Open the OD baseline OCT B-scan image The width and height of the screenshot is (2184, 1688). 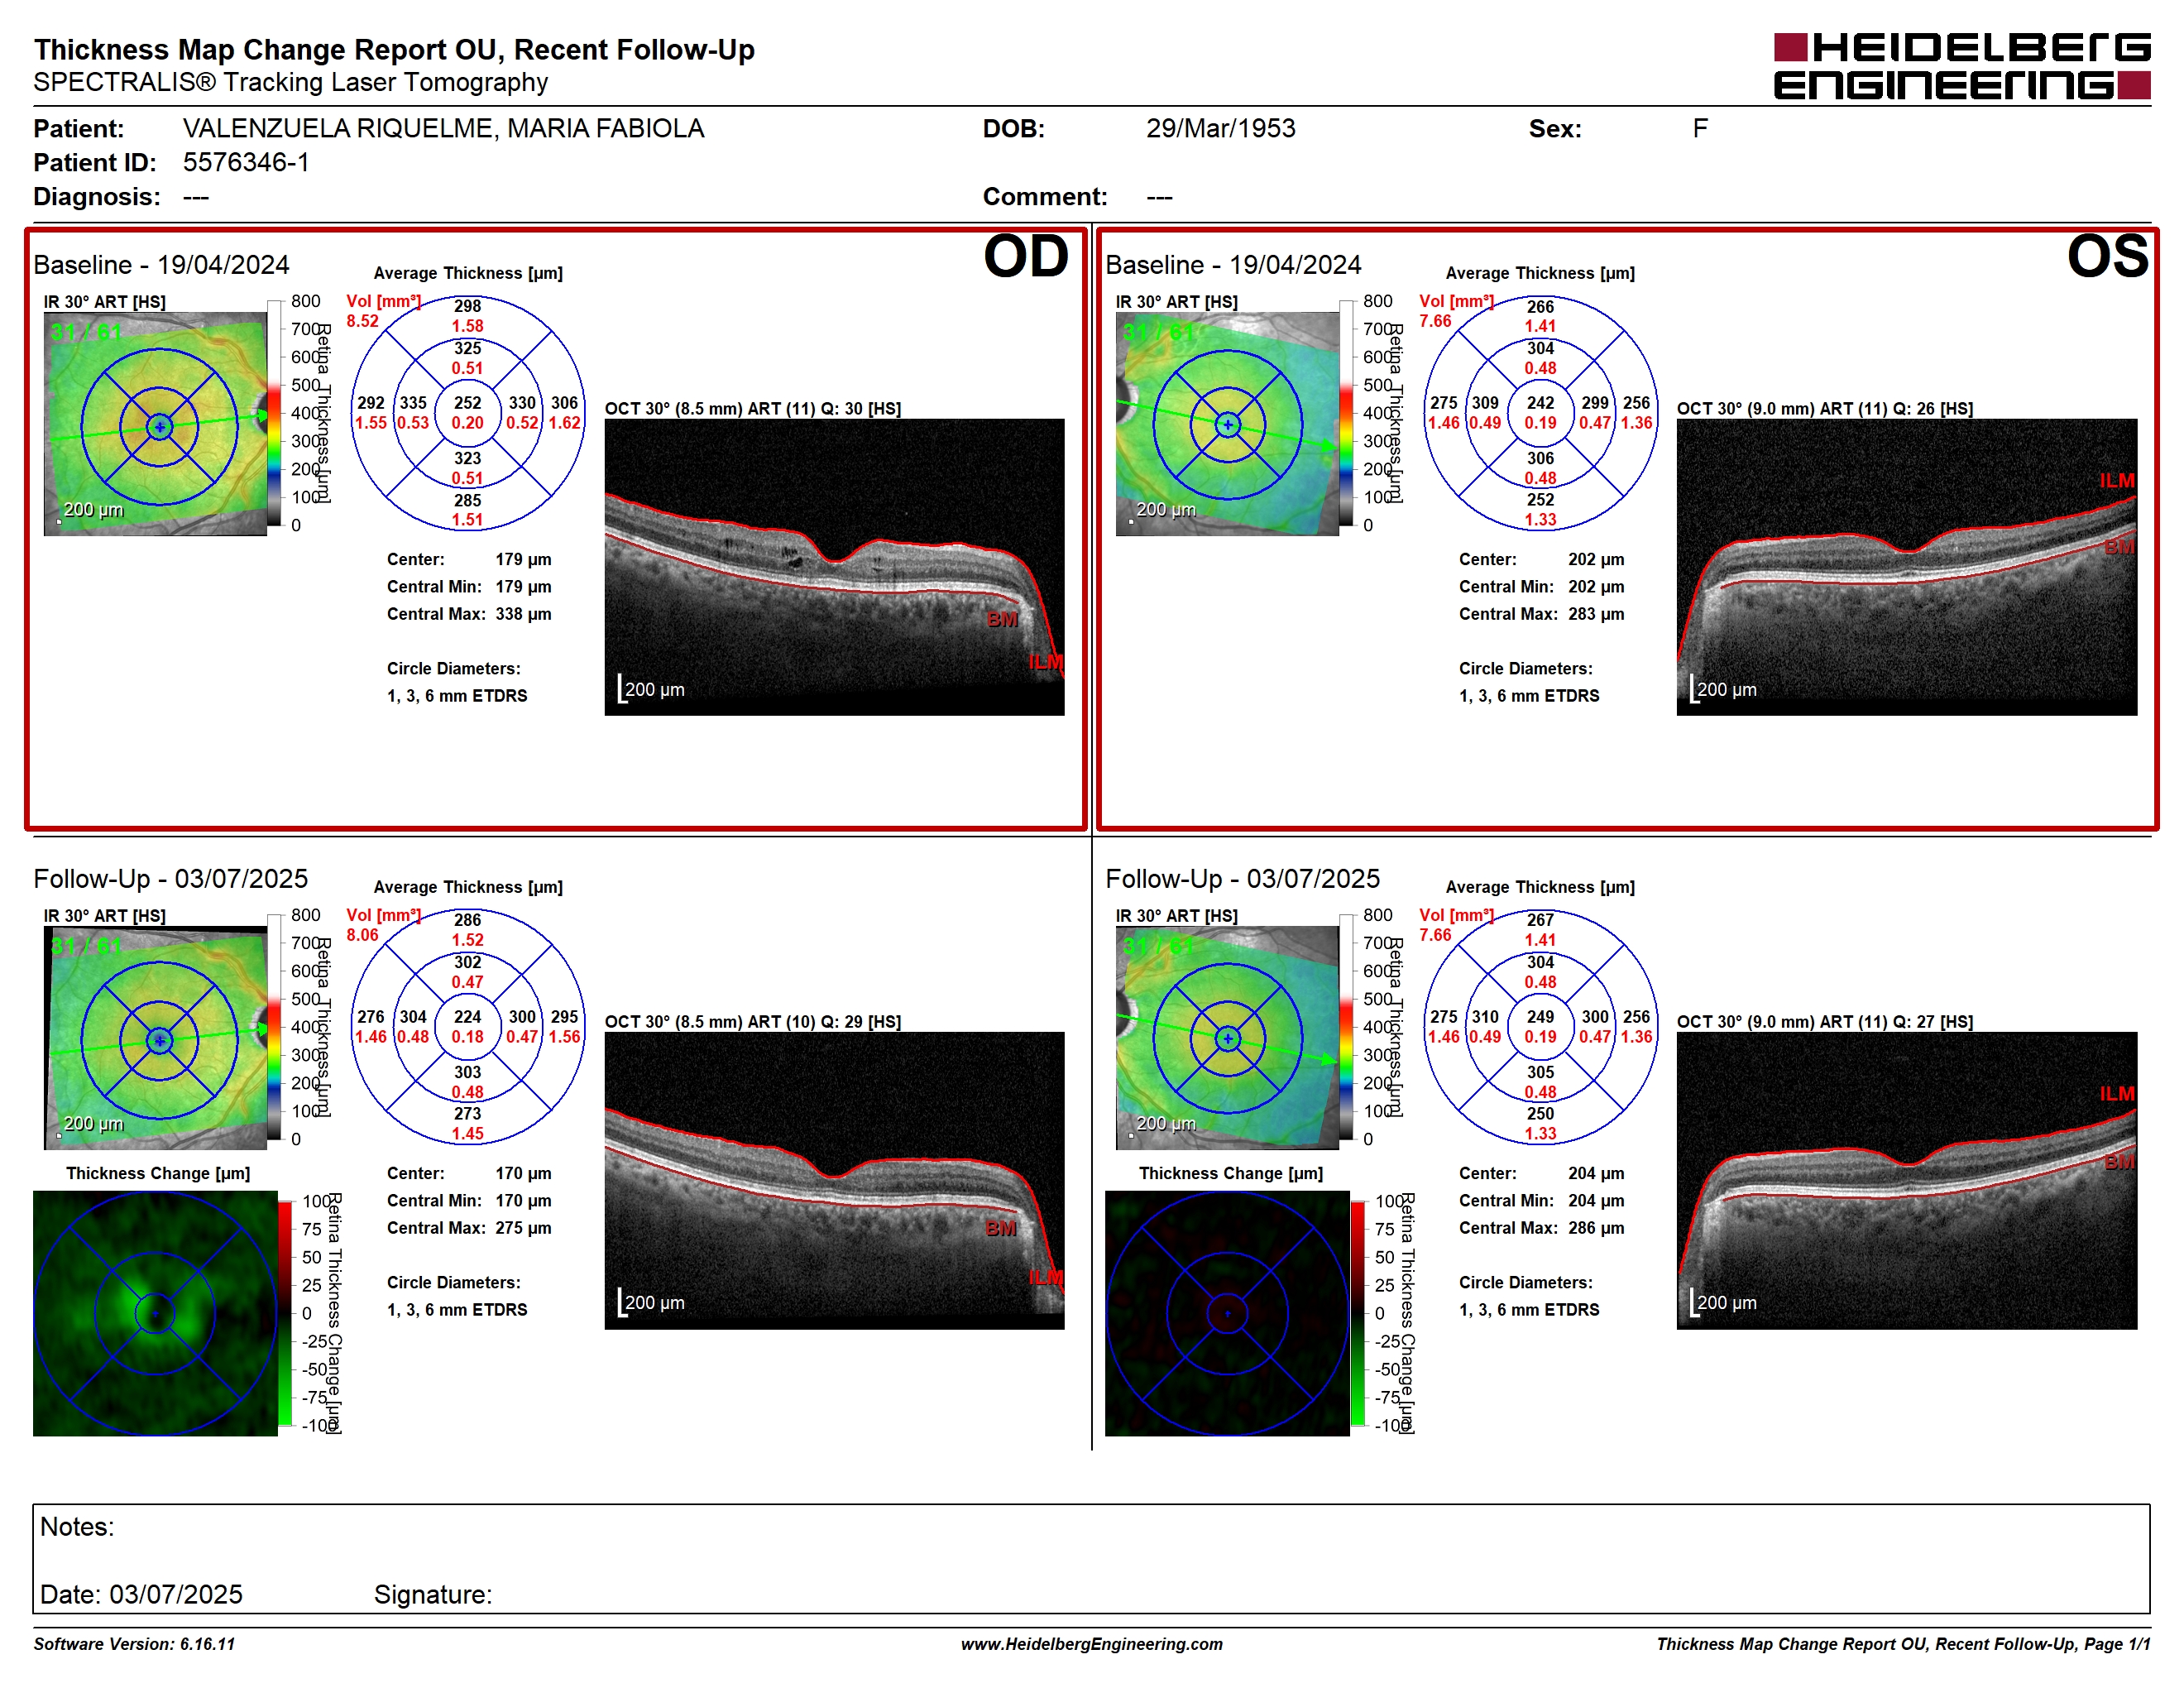point(834,567)
